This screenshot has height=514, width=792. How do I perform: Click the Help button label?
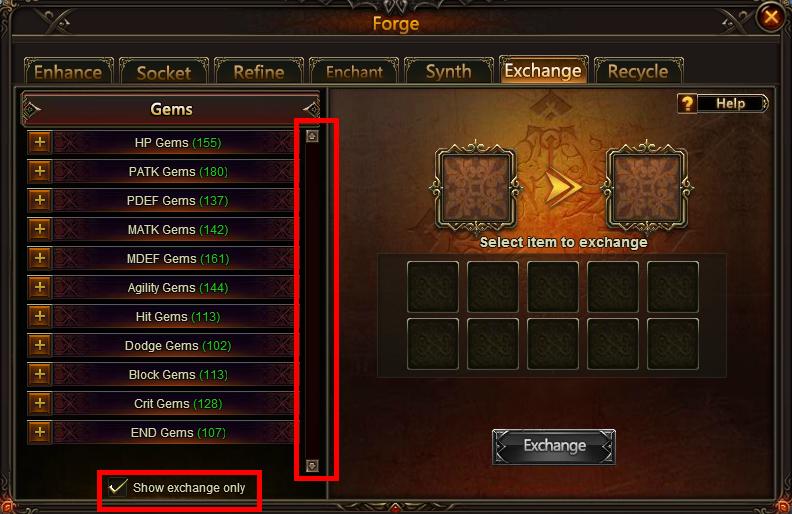tap(731, 104)
